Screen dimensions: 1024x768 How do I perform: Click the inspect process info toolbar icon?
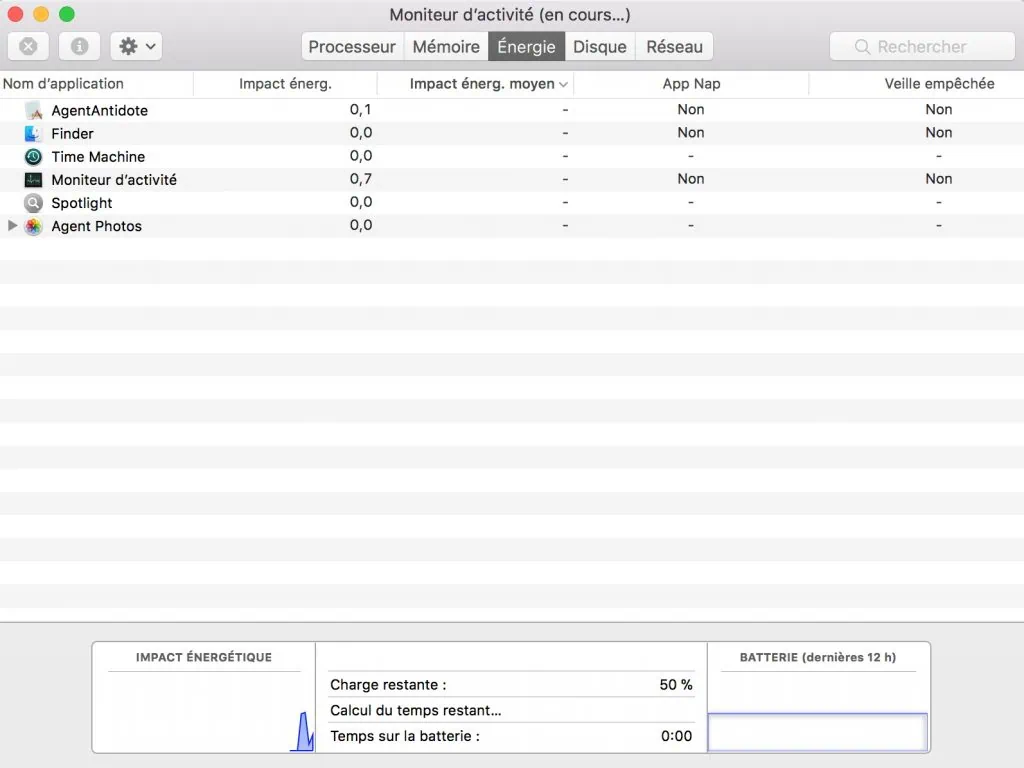coord(79,46)
